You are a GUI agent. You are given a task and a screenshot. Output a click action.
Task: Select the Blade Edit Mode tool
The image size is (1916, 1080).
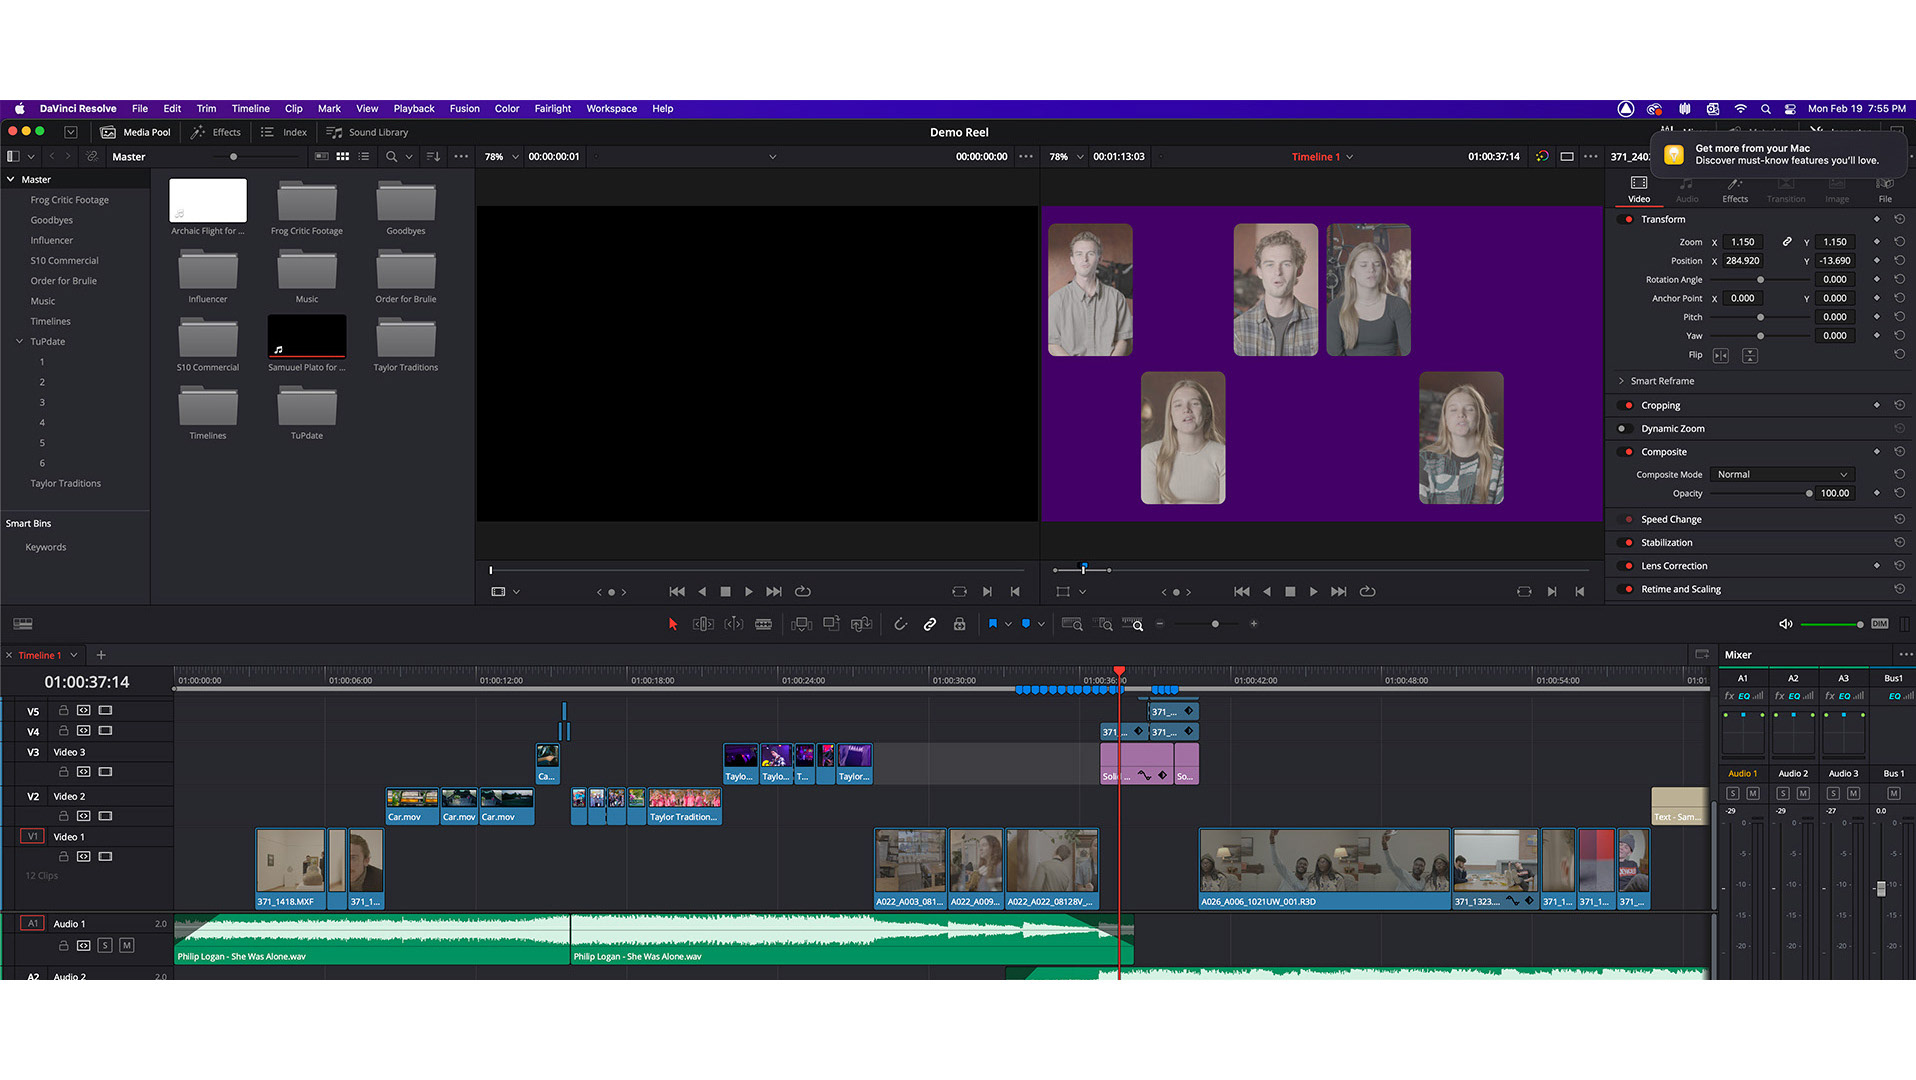764,624
